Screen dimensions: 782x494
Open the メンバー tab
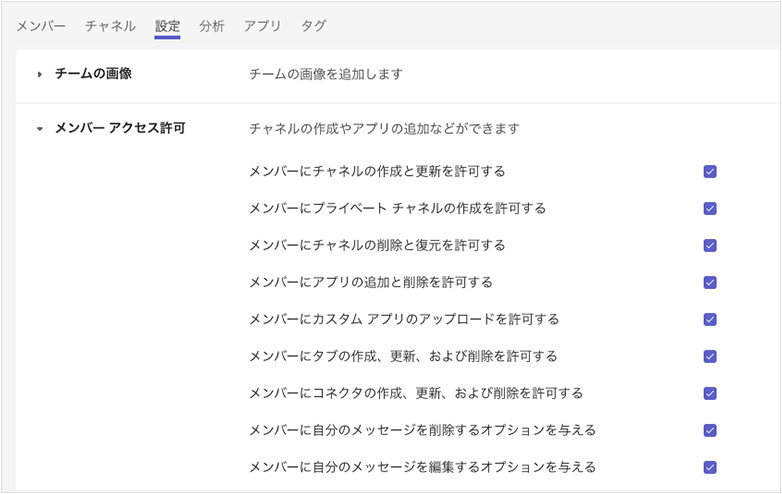point(41,26)
